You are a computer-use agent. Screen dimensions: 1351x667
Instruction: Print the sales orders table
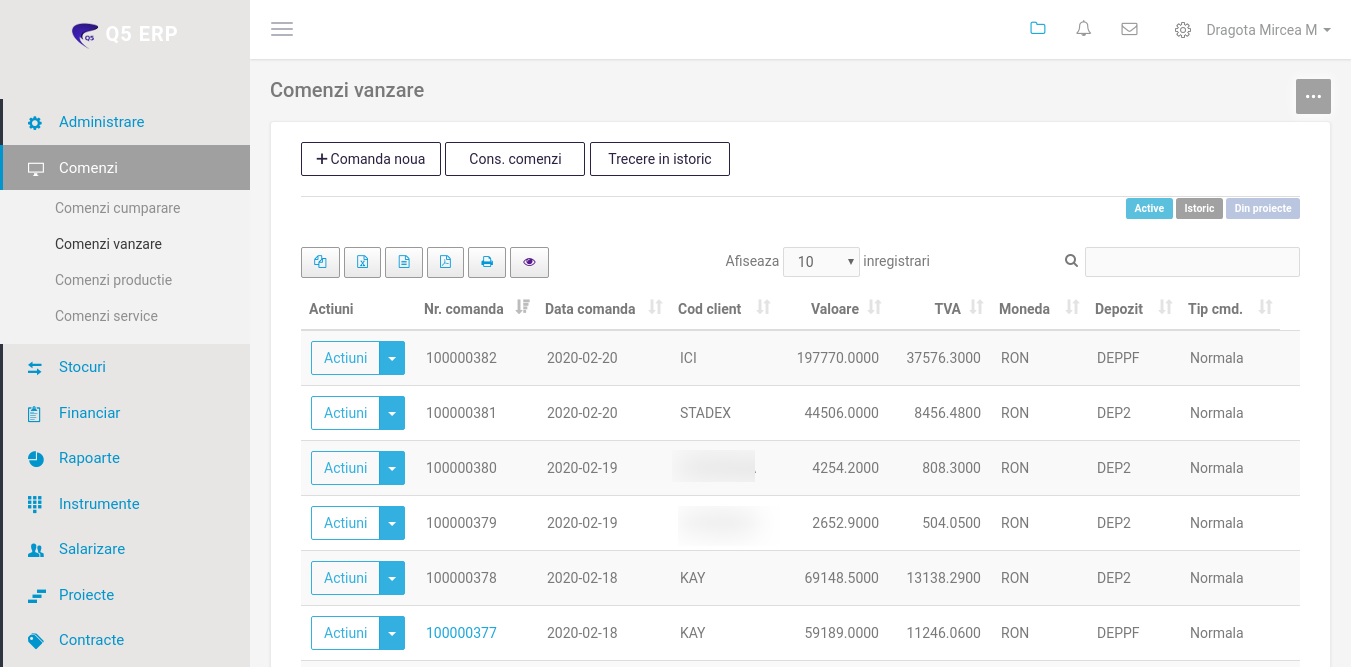pyautogui.click(x=487, y=262)
